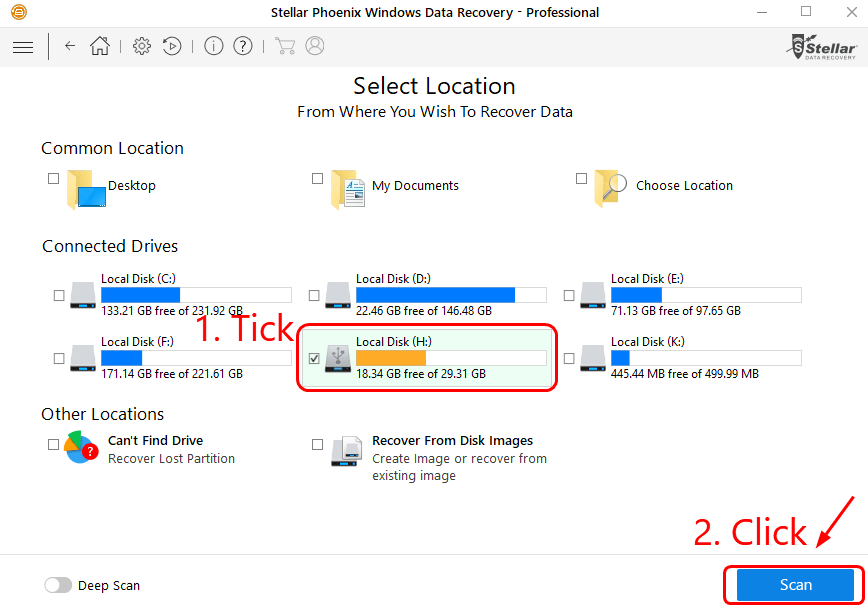Check Local Disk (F:) checkbox
This screenshot has width=868, height=610.
click(x=59, y=359)
